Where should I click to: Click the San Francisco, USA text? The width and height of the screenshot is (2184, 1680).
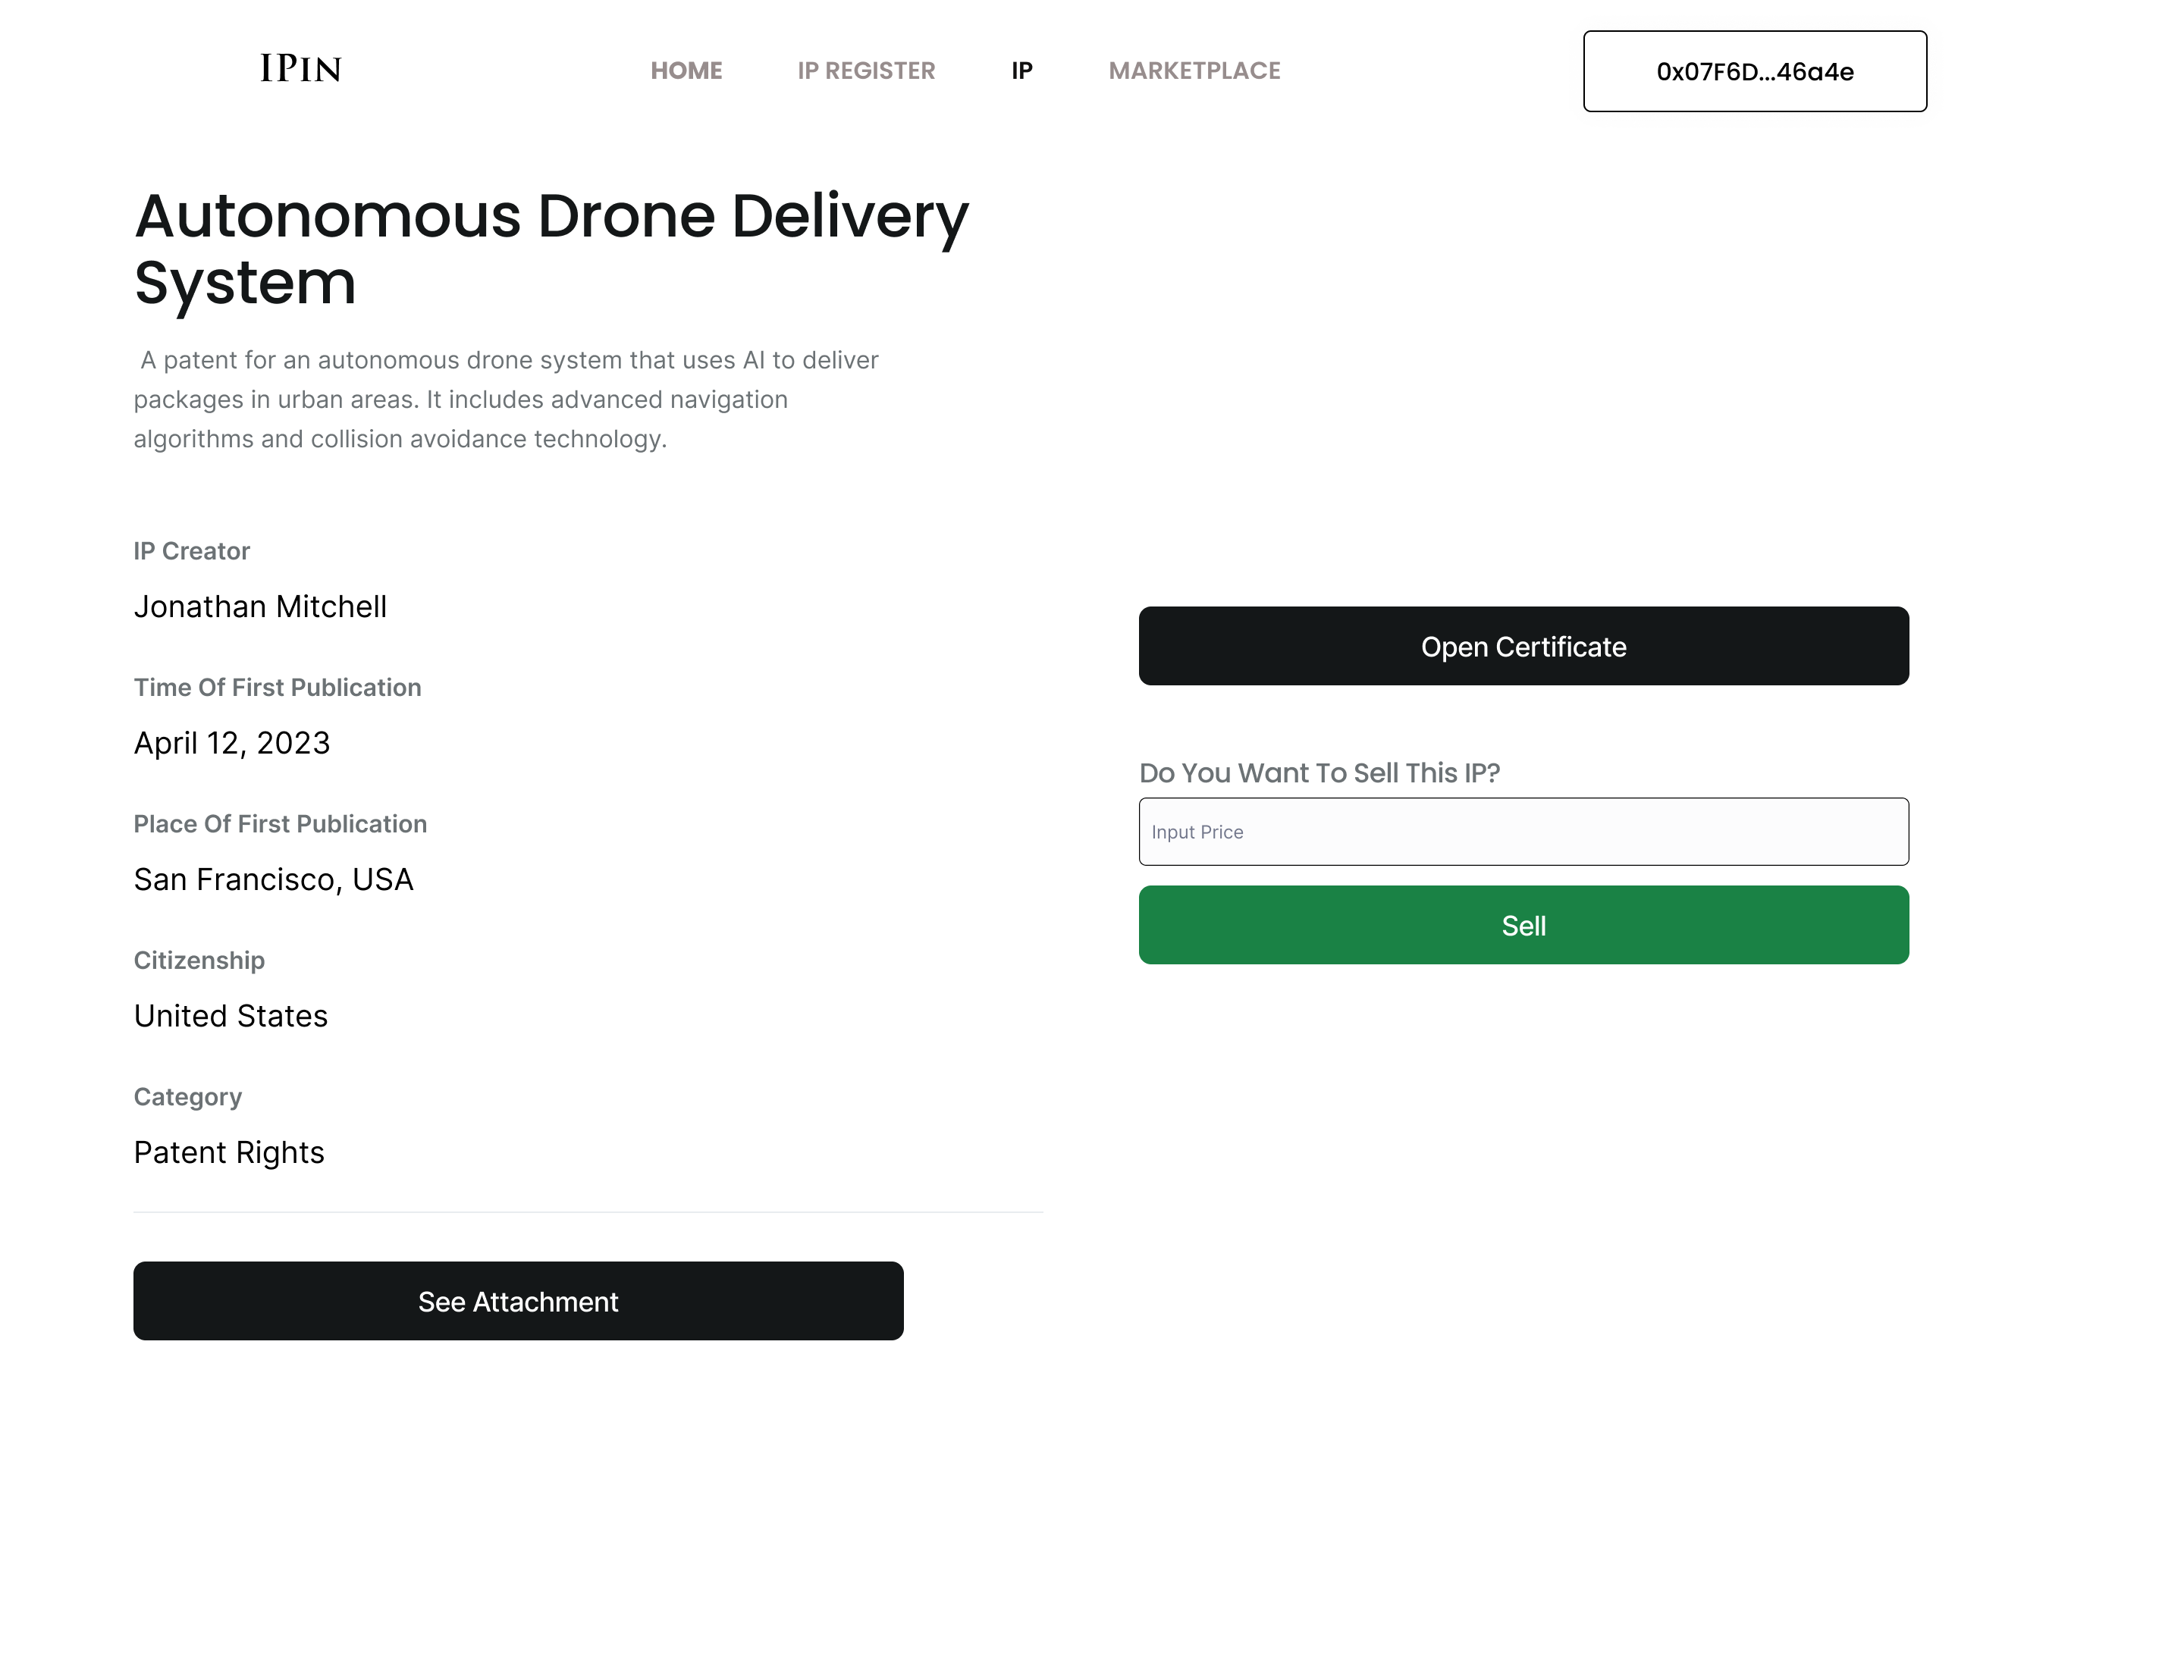click(273, 880)
